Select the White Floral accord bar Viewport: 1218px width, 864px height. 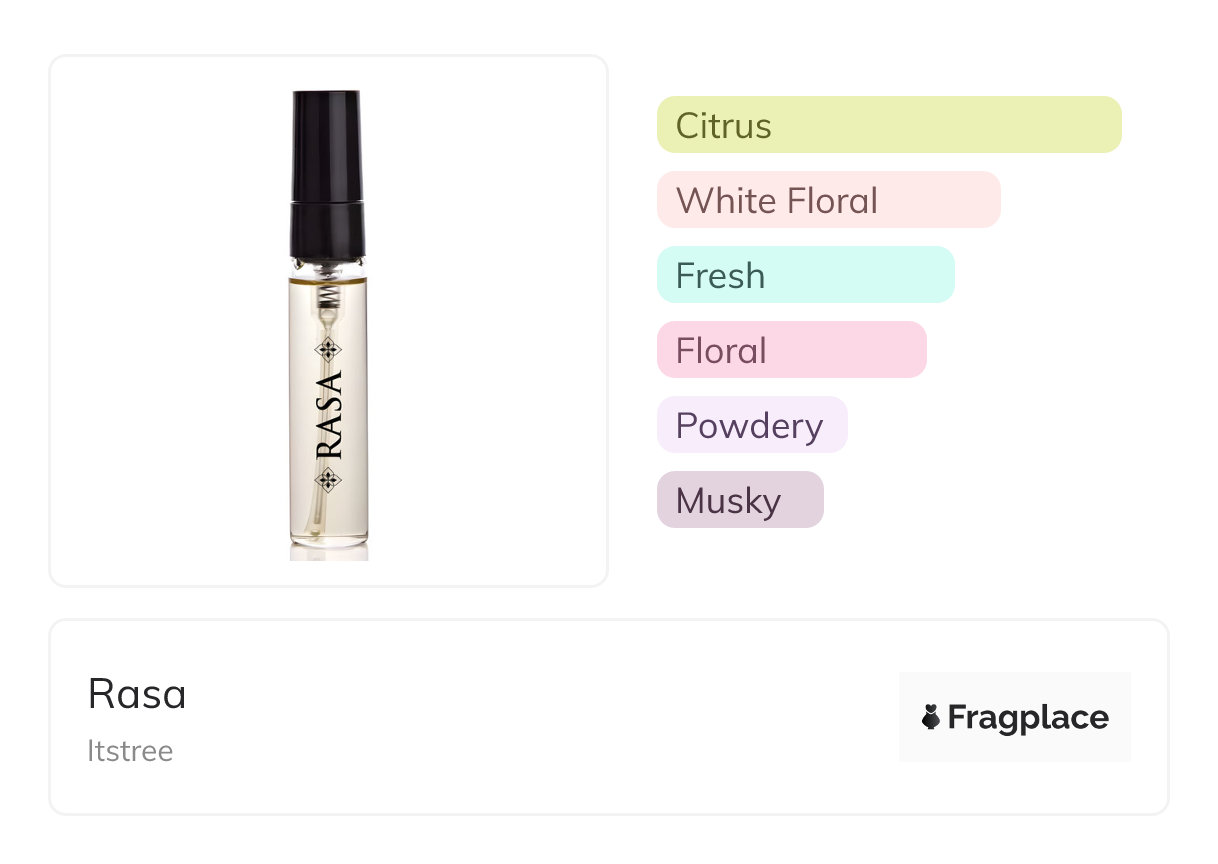click(x=828, y=200)
